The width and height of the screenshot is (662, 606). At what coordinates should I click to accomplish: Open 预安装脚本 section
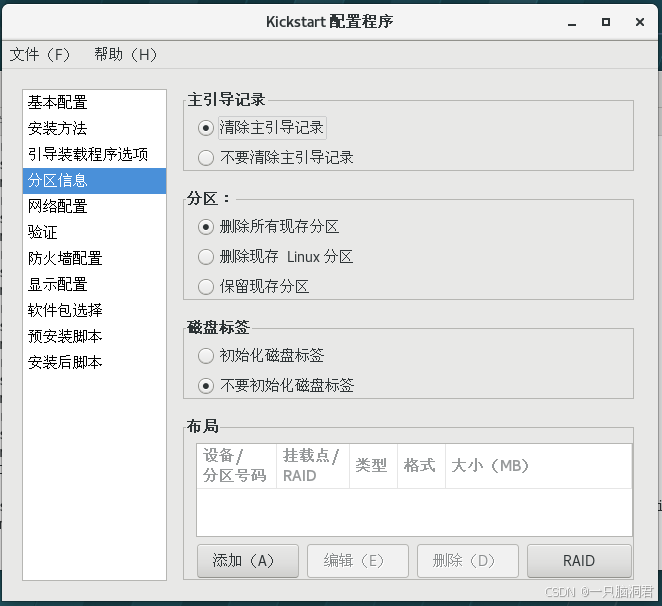pos(95,337)
